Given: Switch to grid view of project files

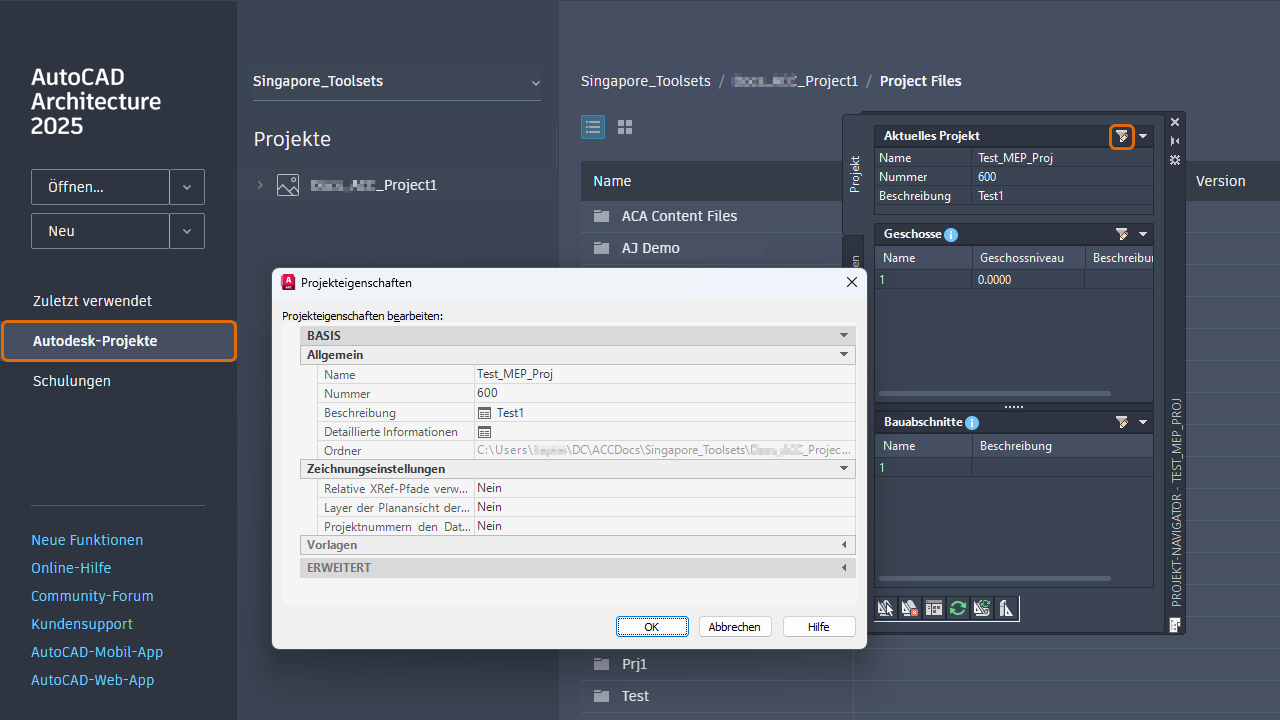Looking at the screenshot, I should 625,127.
